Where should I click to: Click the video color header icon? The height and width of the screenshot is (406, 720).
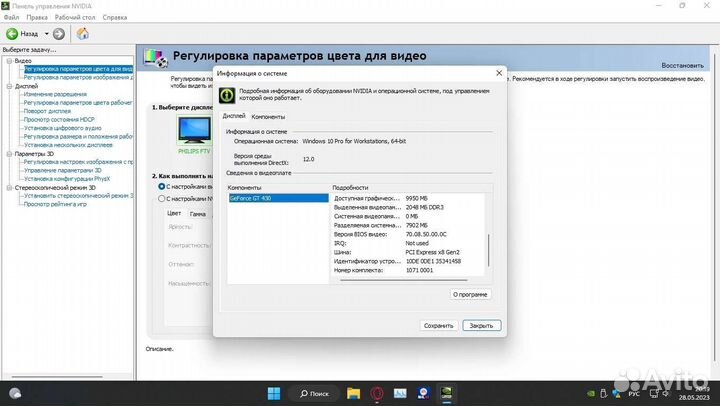pos(156,57)
